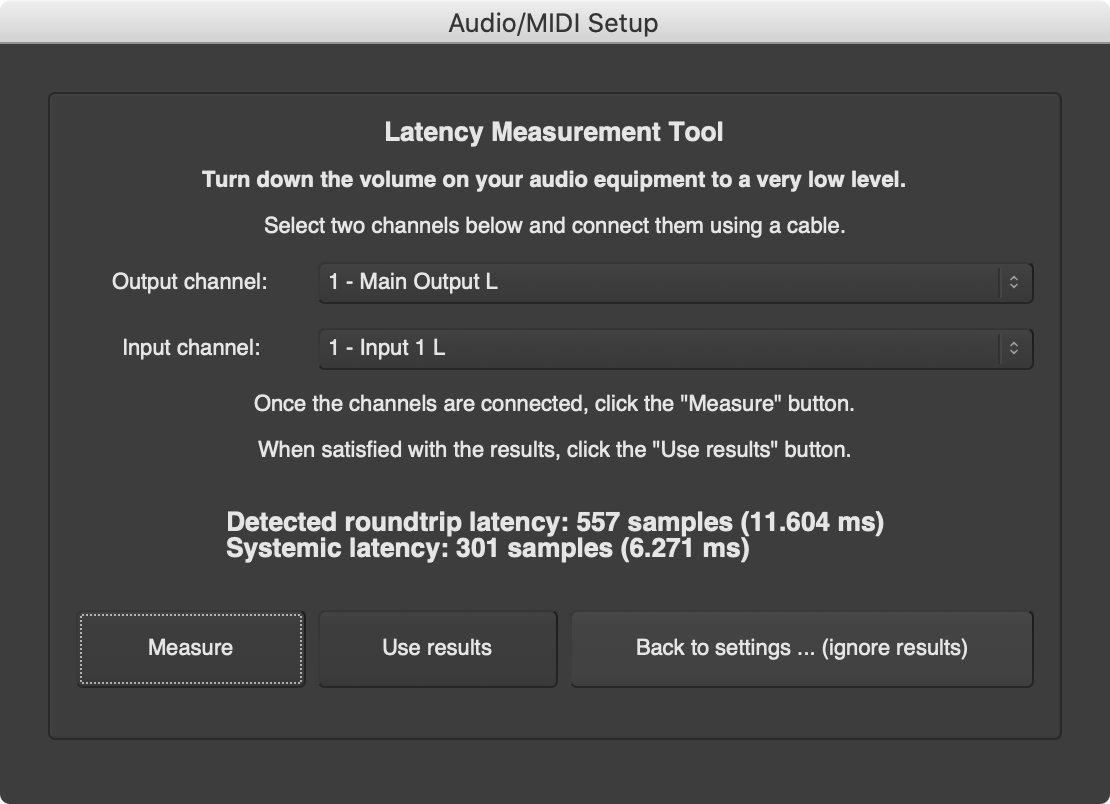The height and width of the screenshot is (804, 1110).
Task: Click the cable connection instruction line
Action: [x=555, y=225]
